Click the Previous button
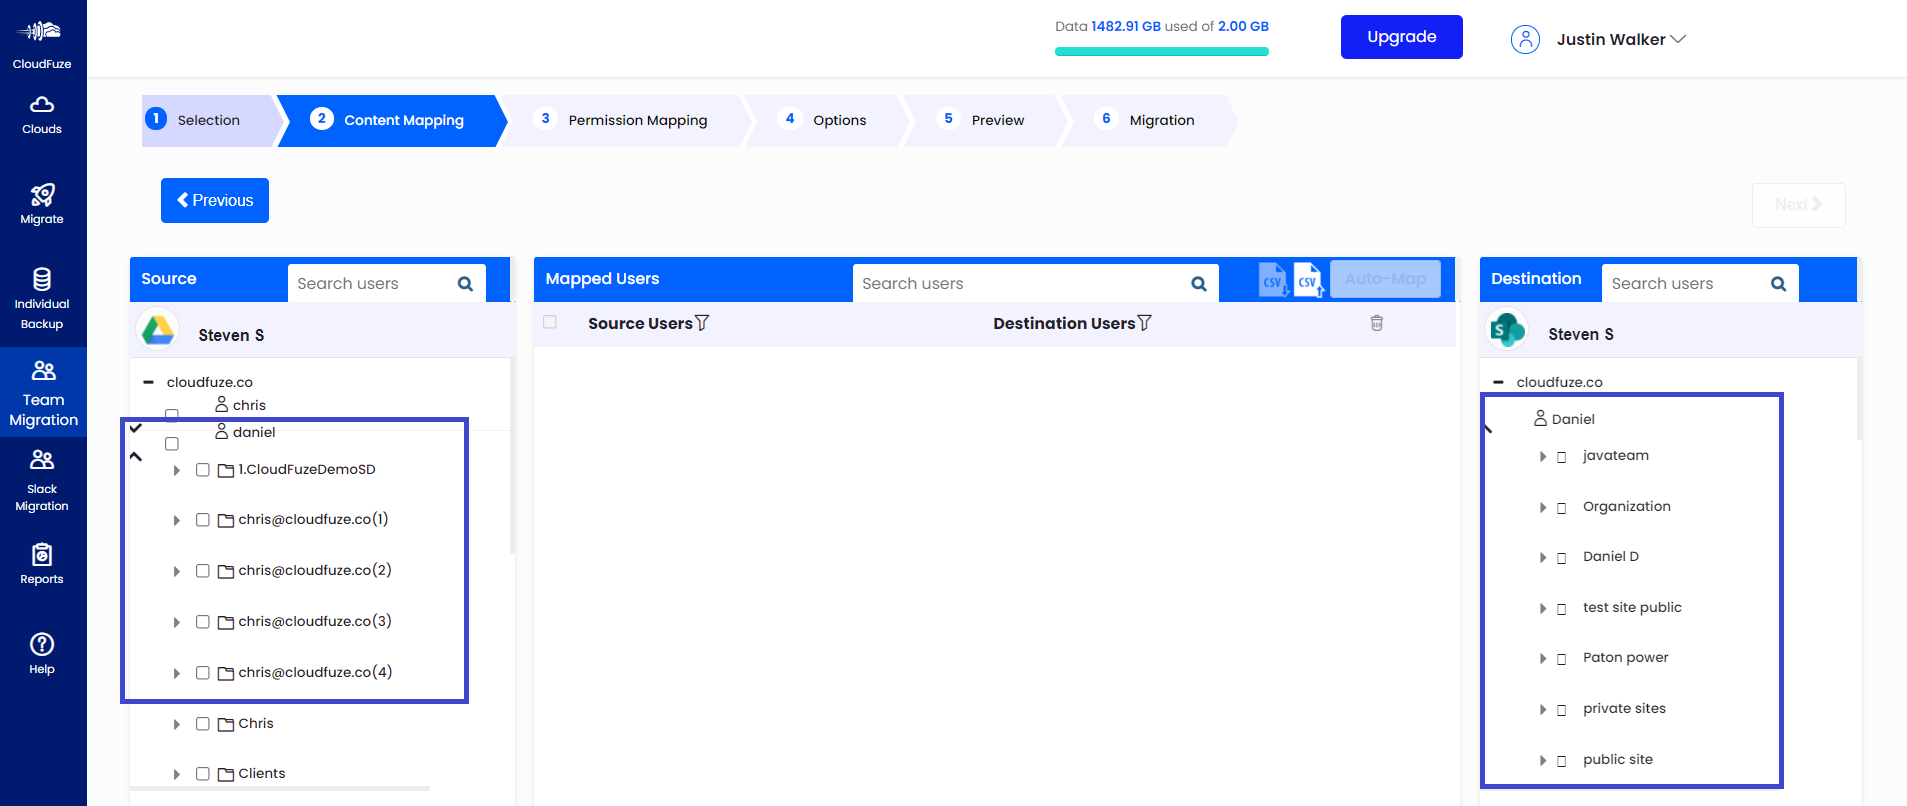 click(x=215, y=200)
